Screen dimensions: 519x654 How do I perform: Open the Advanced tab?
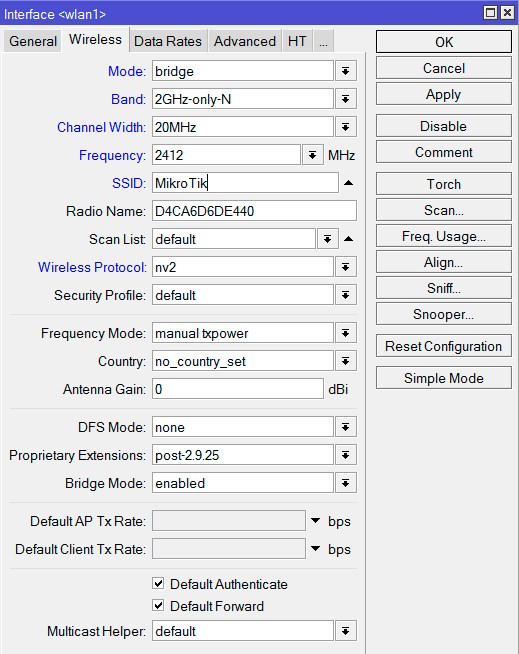(x=245, y=41)
